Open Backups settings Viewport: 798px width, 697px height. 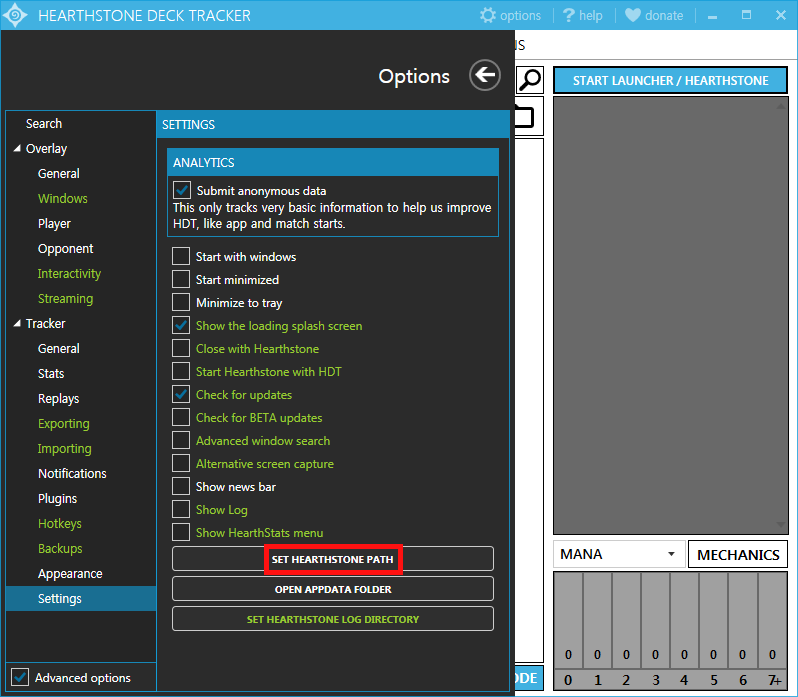pos(60,548)
